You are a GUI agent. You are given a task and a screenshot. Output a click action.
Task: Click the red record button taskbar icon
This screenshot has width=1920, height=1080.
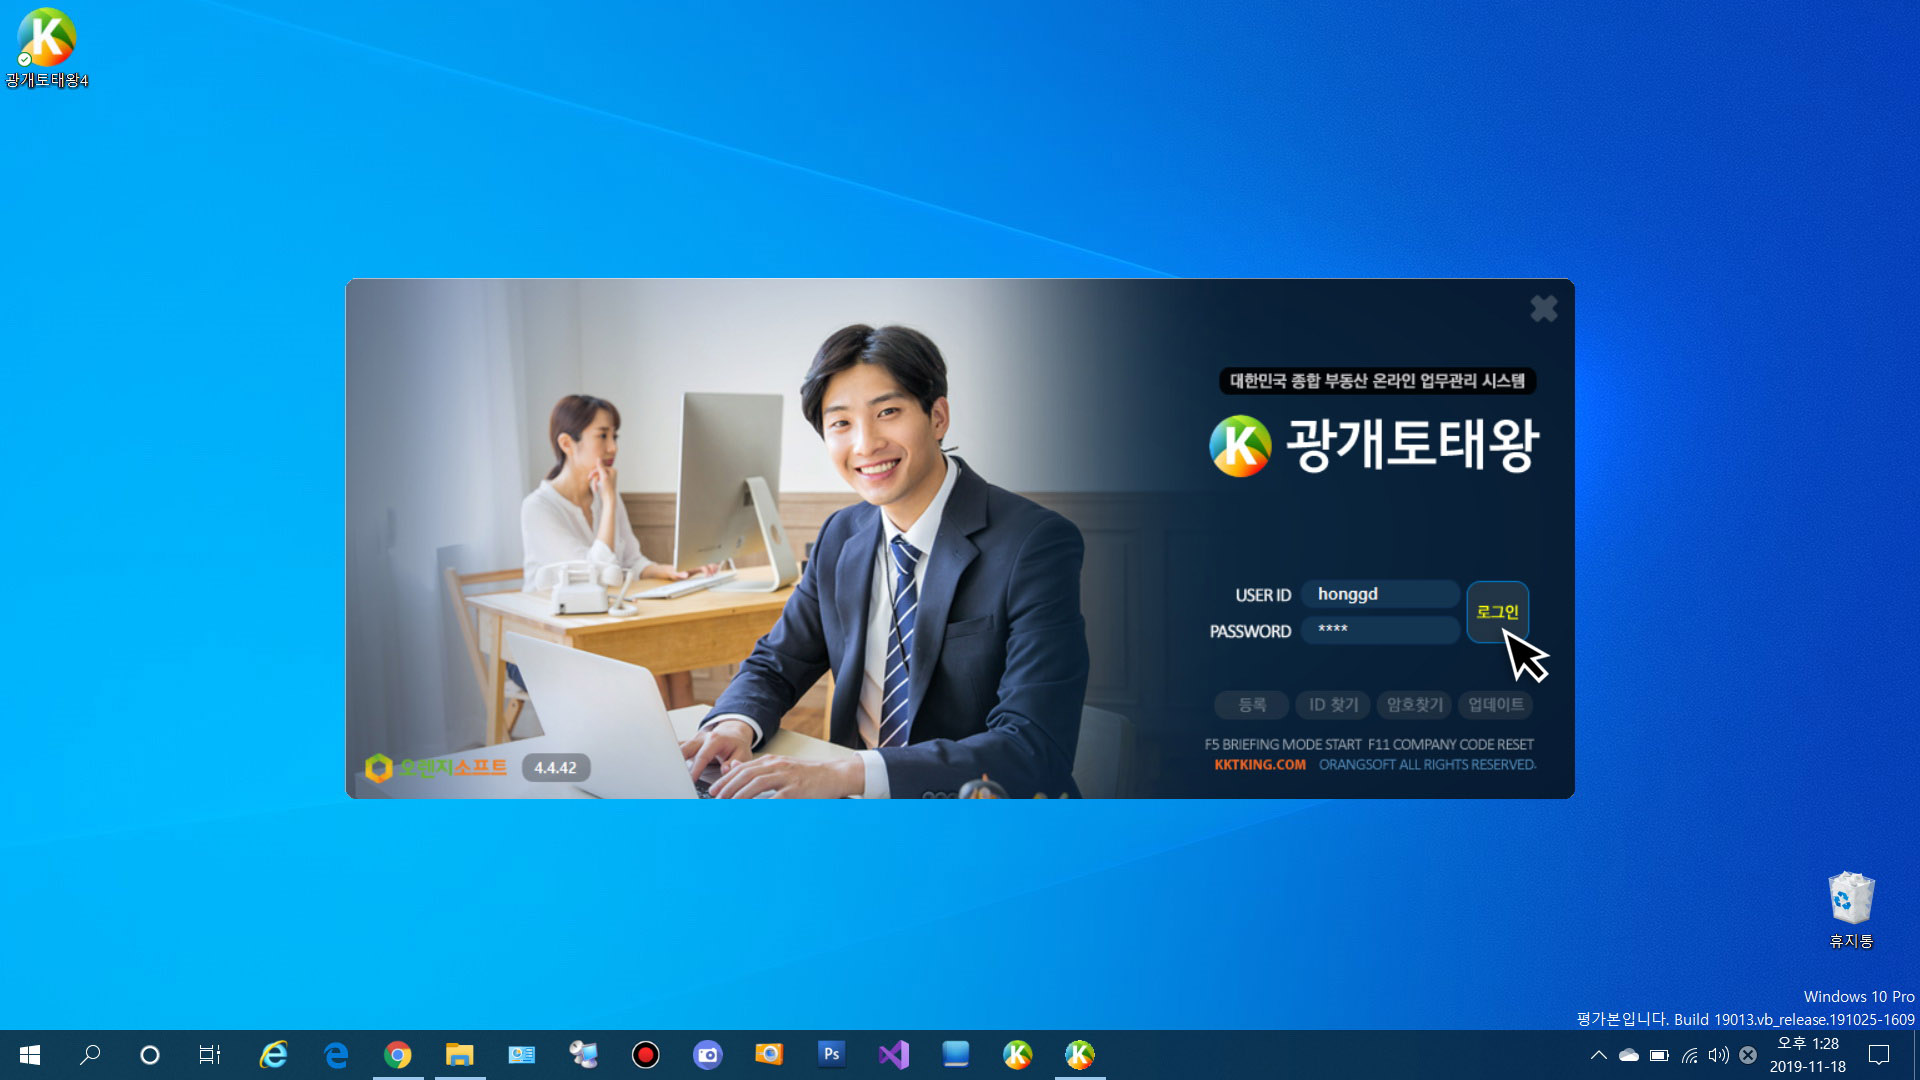tap(645, 1055)
